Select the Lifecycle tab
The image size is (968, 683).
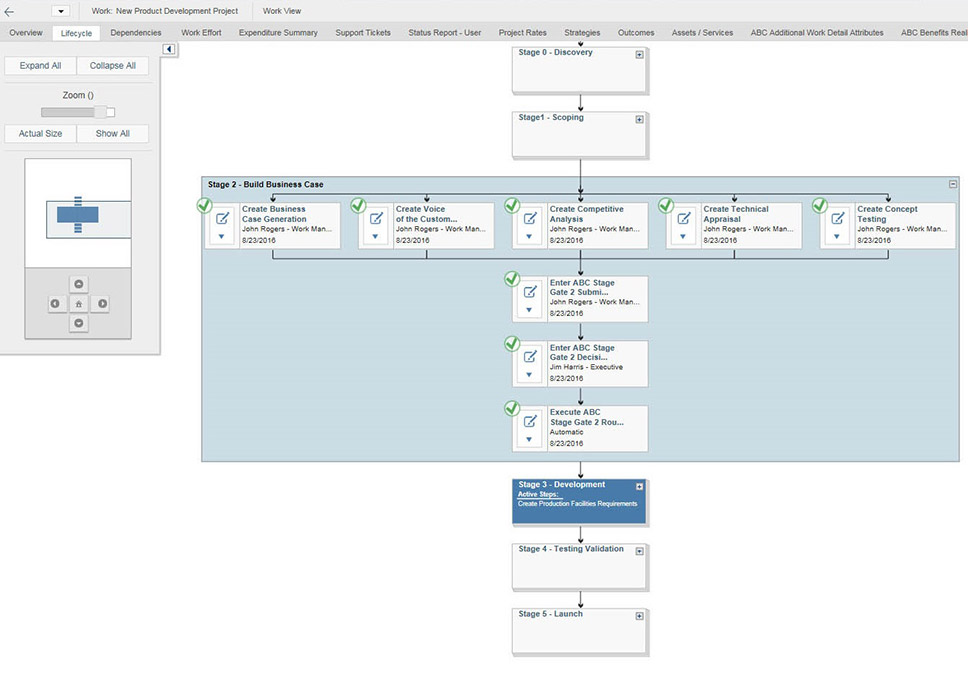(x=77, y=33)
